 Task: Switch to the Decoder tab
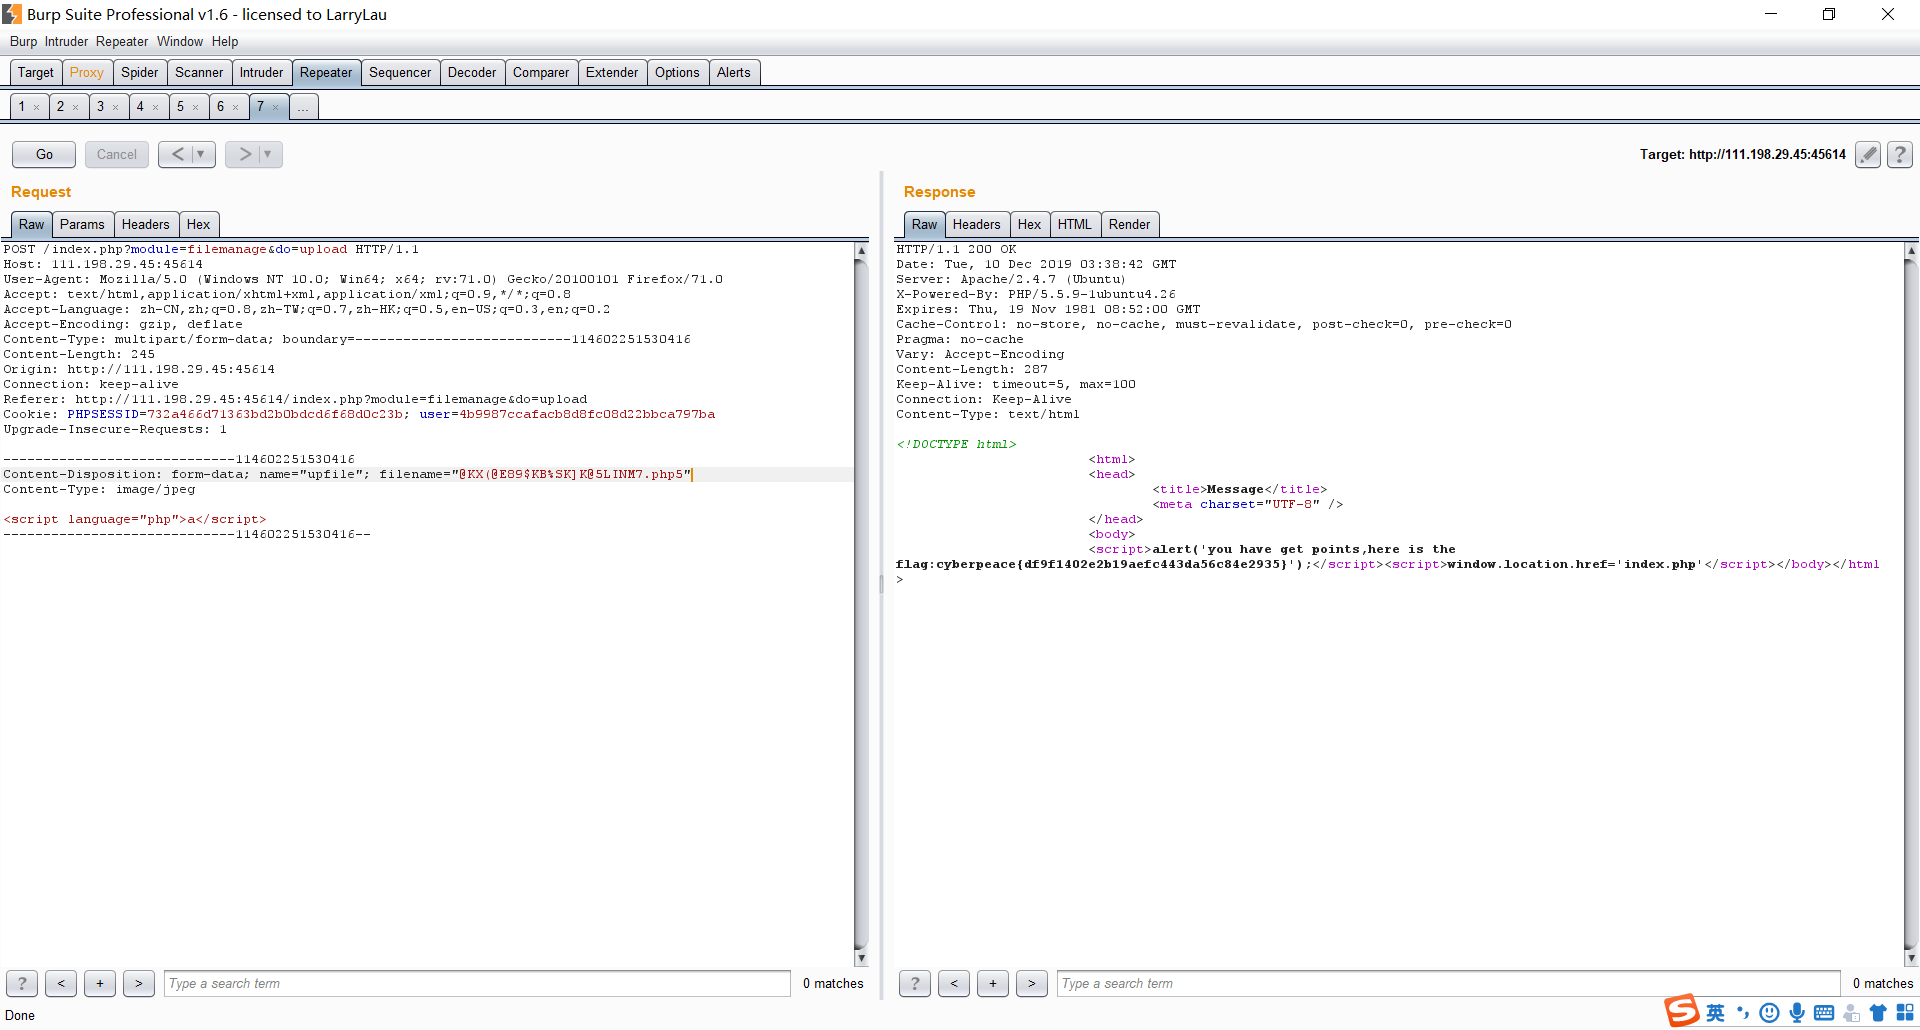472,73
